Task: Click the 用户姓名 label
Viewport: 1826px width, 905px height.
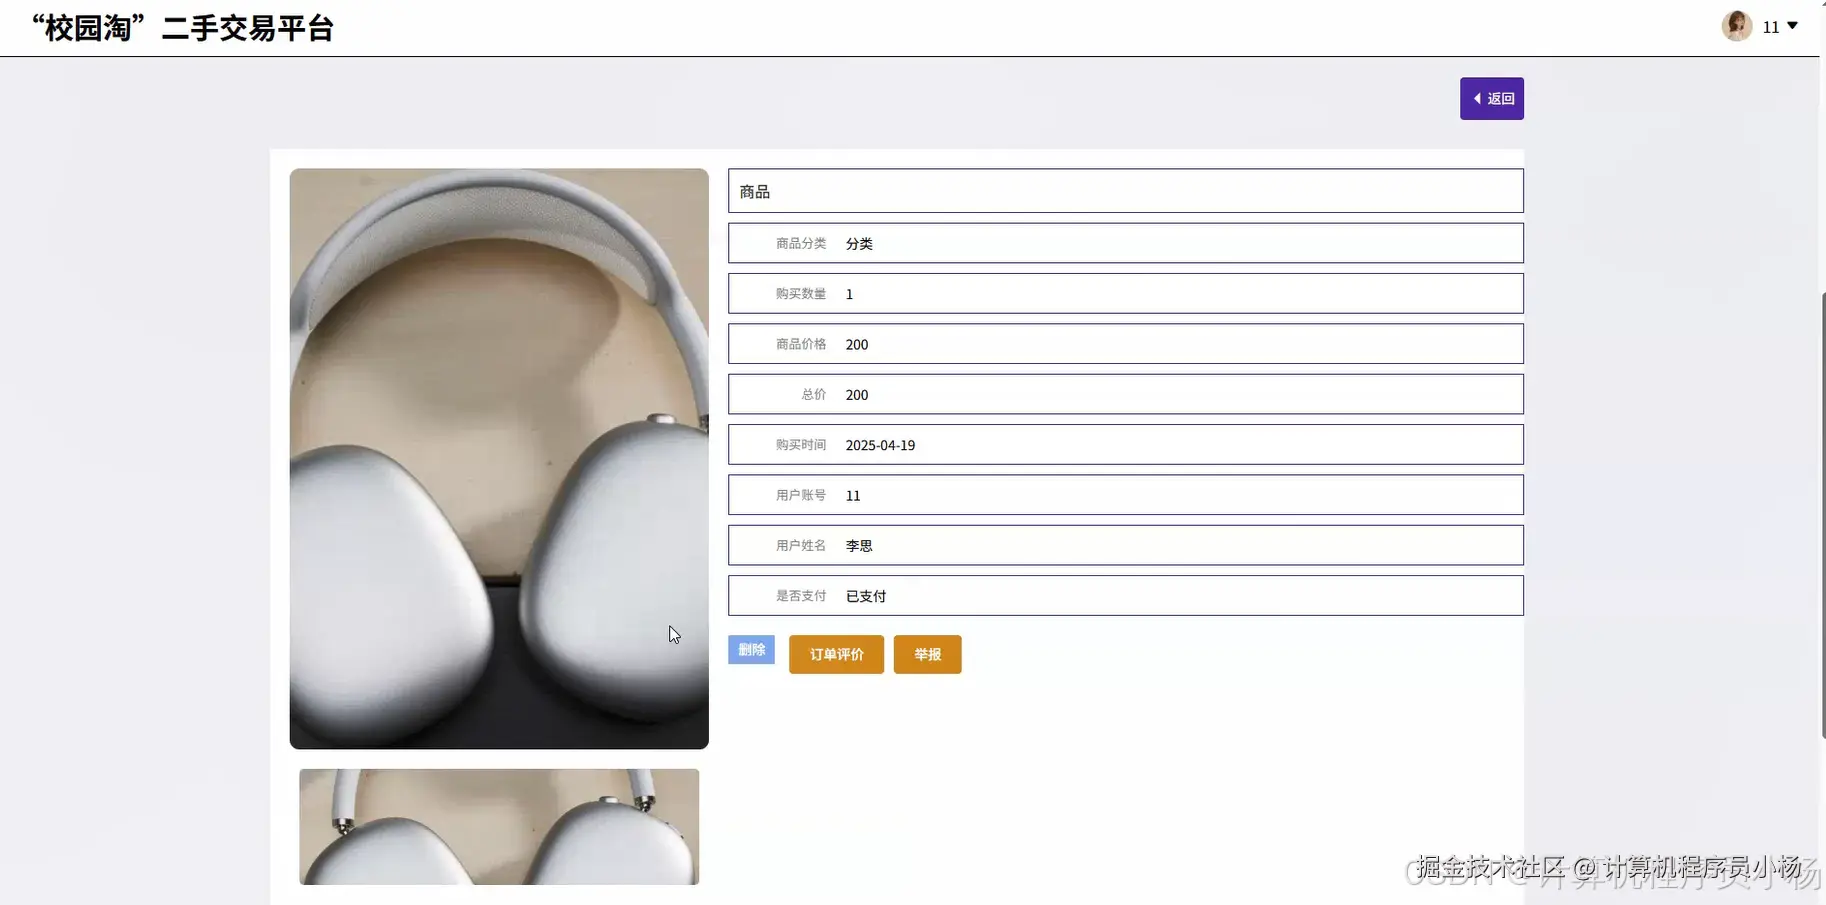Action: coord(801,545)
